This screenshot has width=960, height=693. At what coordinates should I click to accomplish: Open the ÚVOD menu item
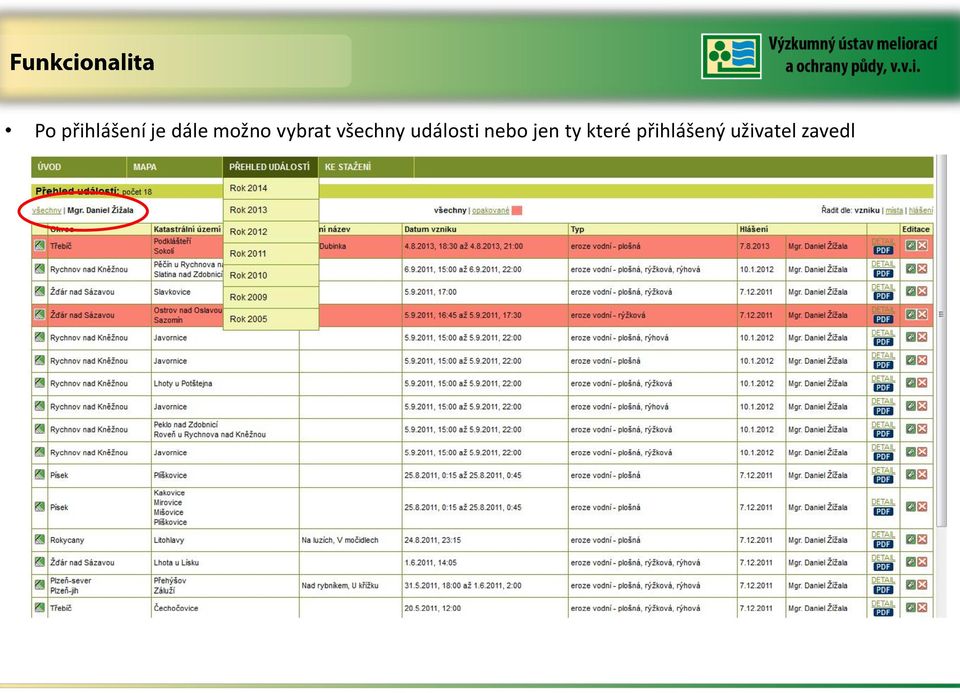click(x=79, y=167)
